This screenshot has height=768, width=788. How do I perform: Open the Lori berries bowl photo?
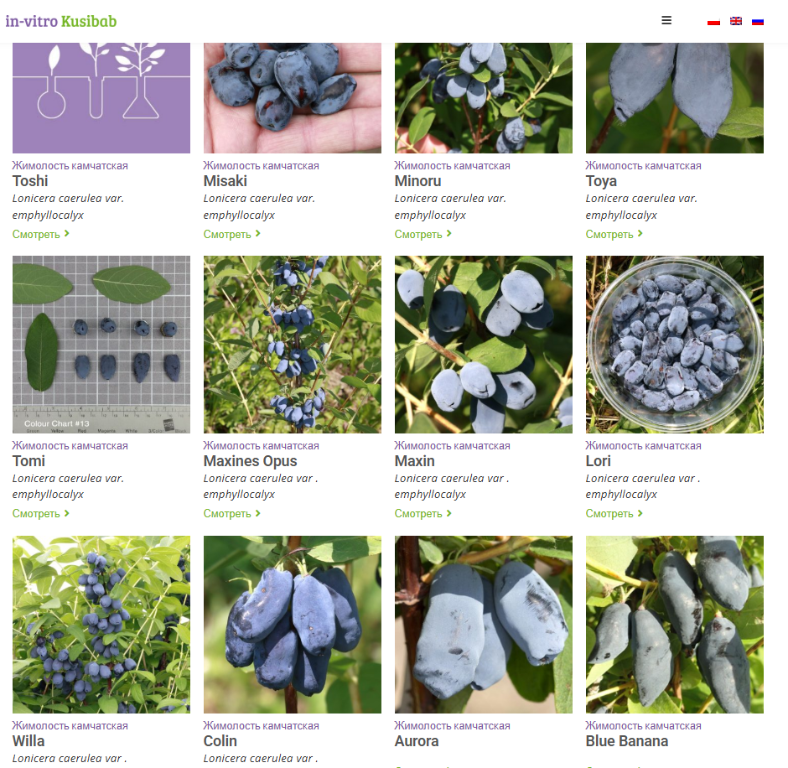click(674, 344)
